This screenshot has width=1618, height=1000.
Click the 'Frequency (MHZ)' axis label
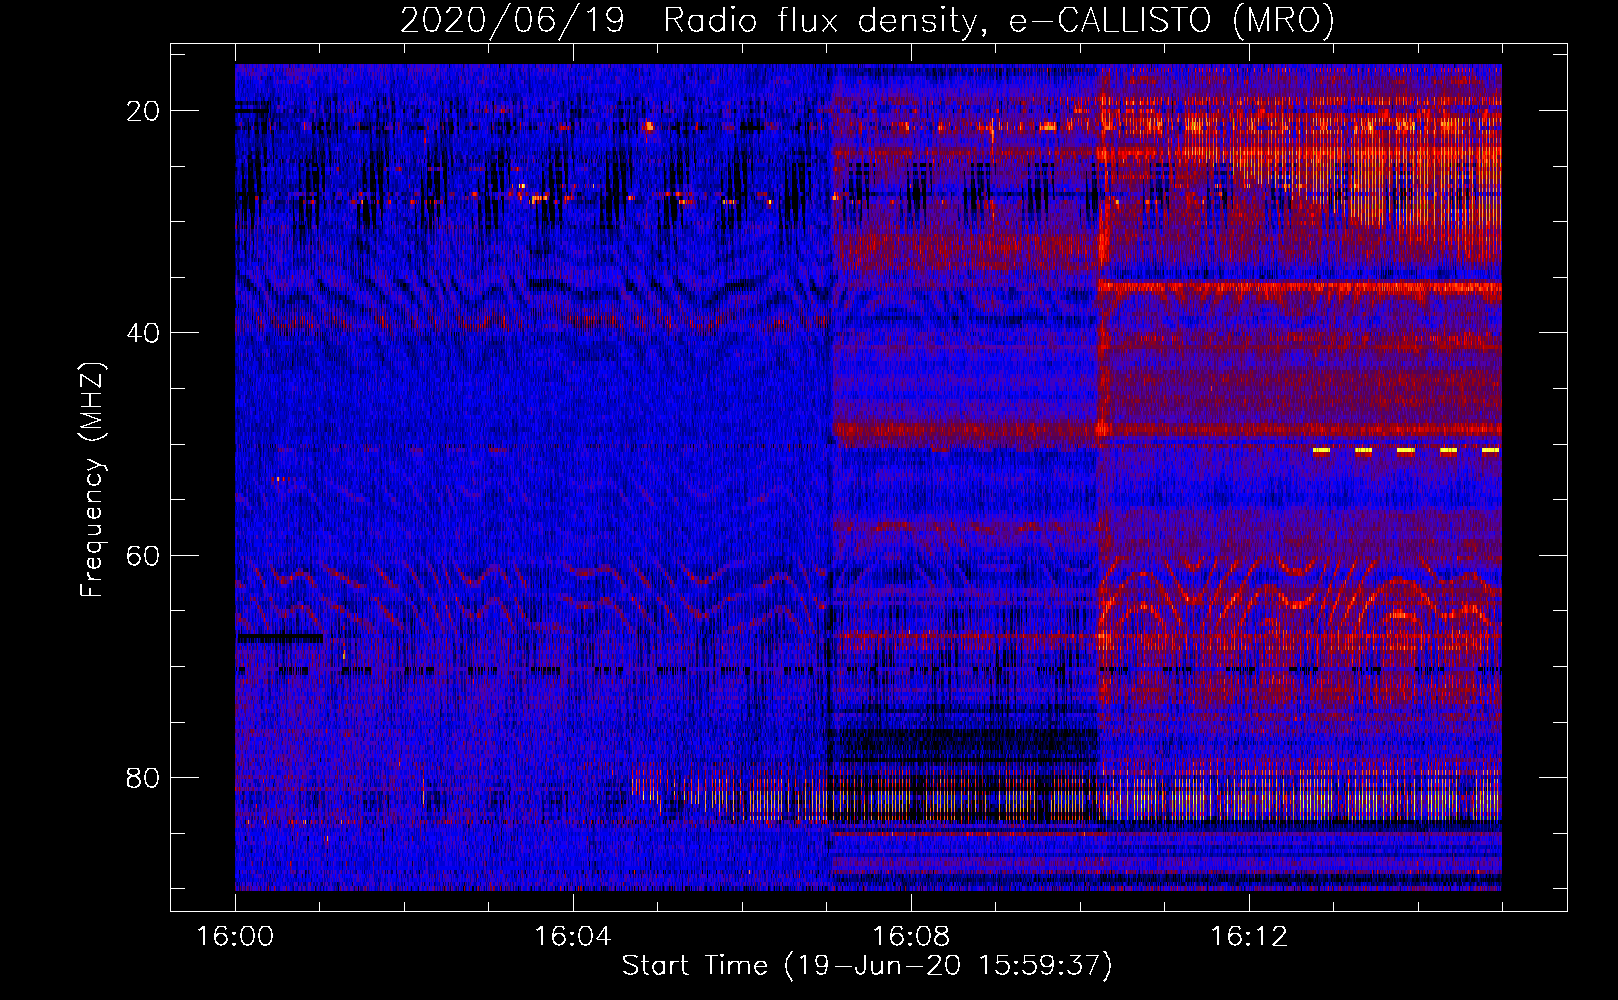[x=92, y=480]
